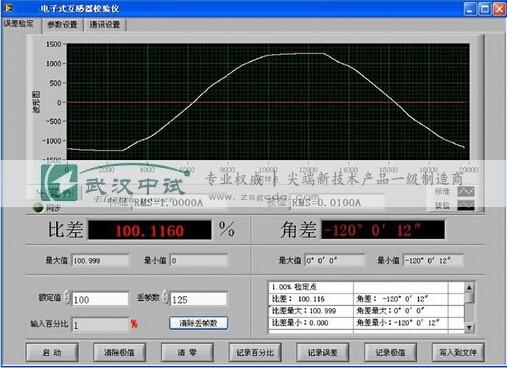
Task: Adjust the 丢帧数 spinner arrows
Action: click(x=166, y=296)
